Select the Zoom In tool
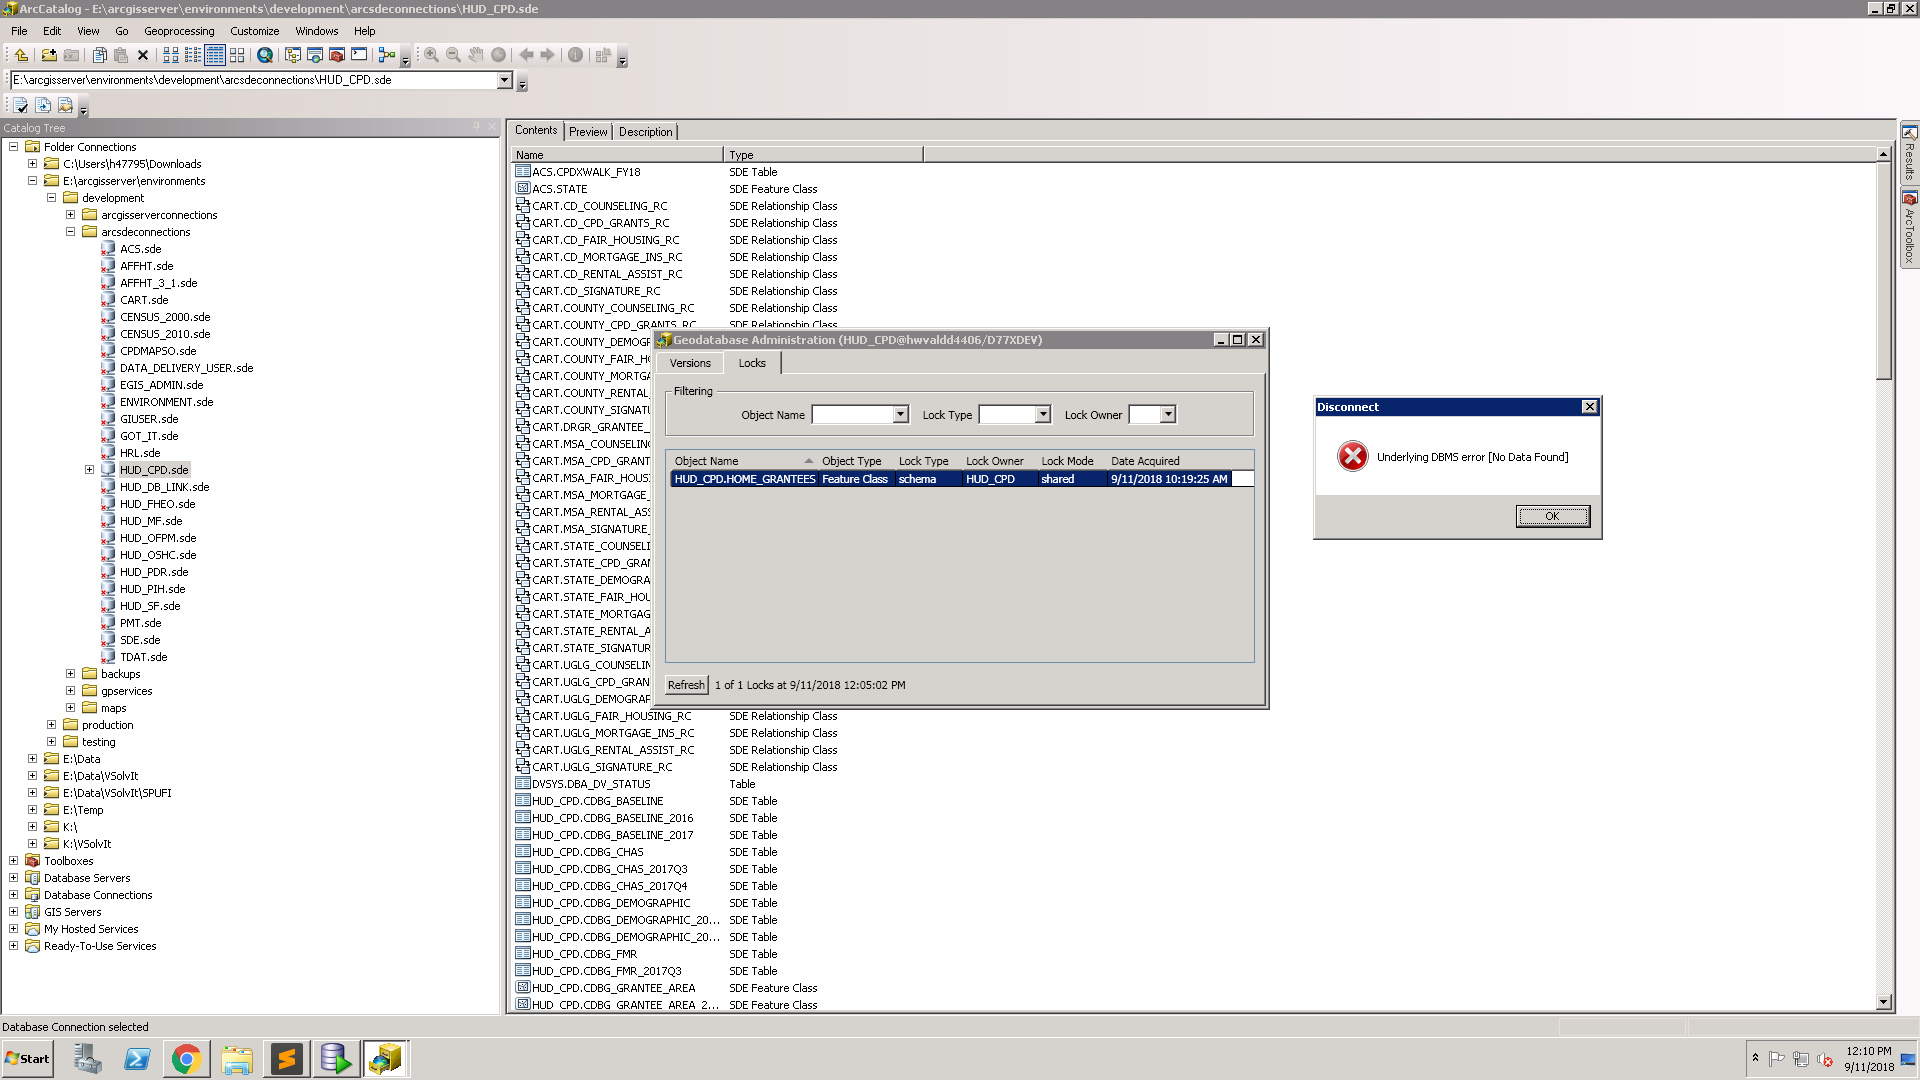 tap(431, 56)
